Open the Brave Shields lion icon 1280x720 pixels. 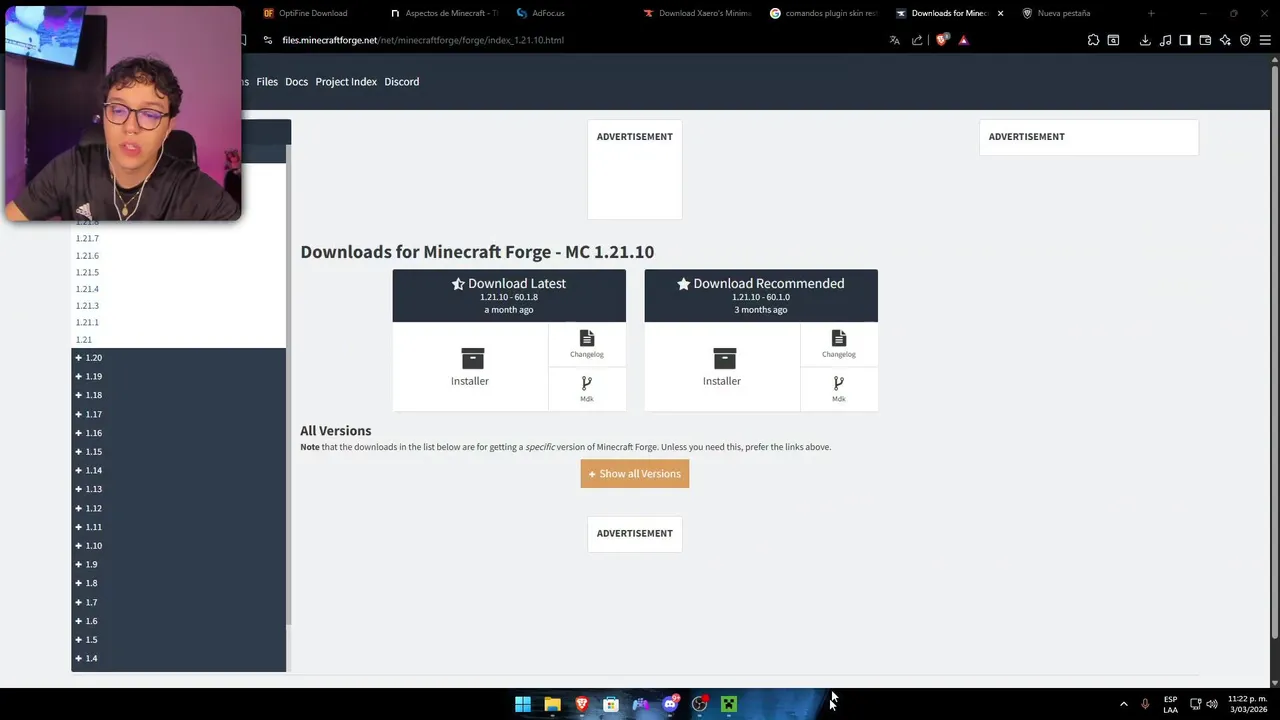point(941,40)
